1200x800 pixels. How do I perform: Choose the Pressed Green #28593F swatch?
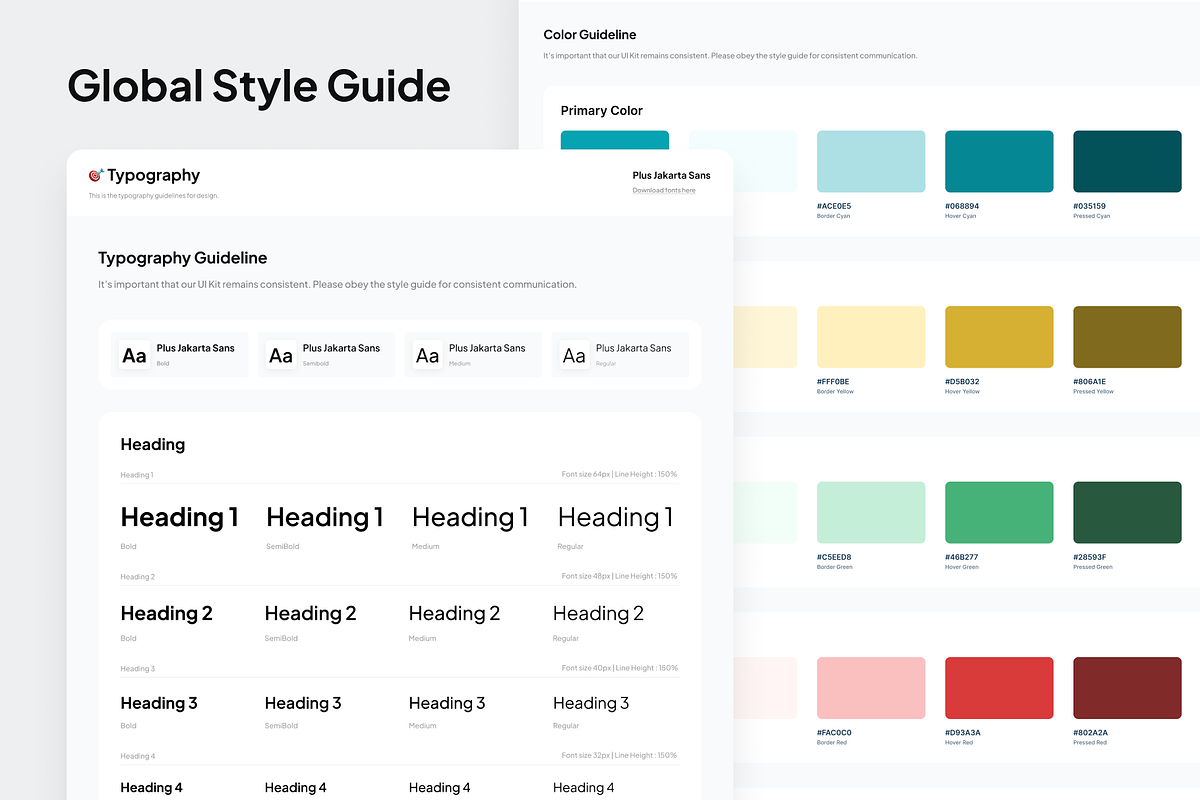tap(1127, 512)
